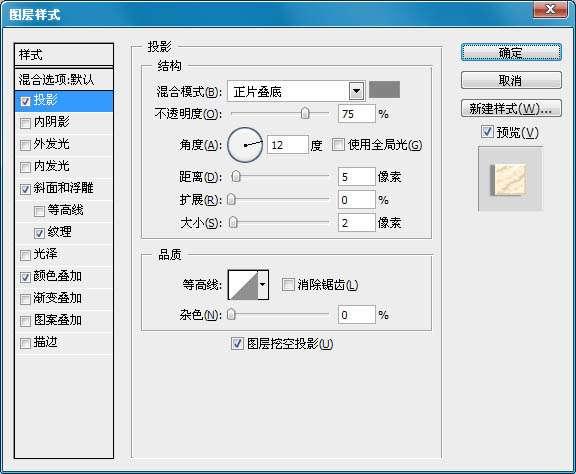The image size is (576, 474).
Task: Uncheck the 颜色叠加 checkbox
Action: 25,277
